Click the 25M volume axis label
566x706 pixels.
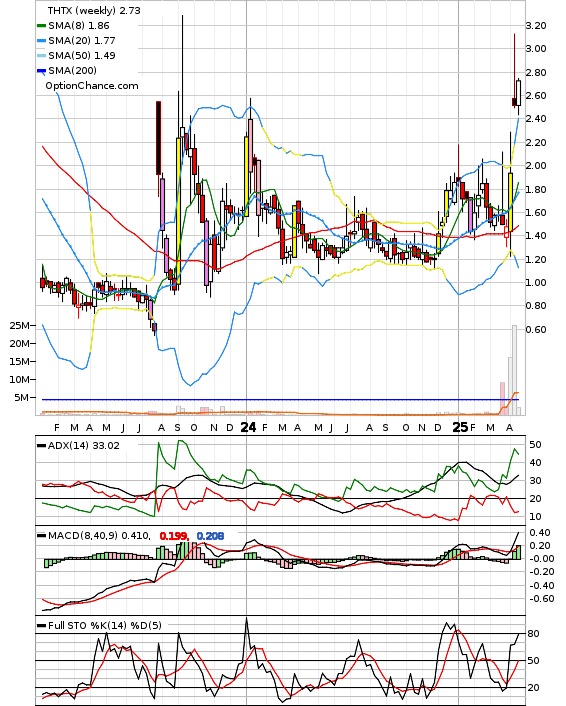20,326
